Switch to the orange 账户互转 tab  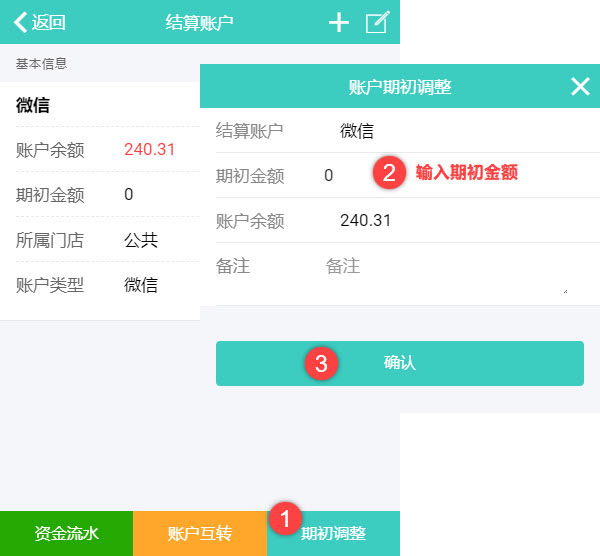[x=200, y=533]
